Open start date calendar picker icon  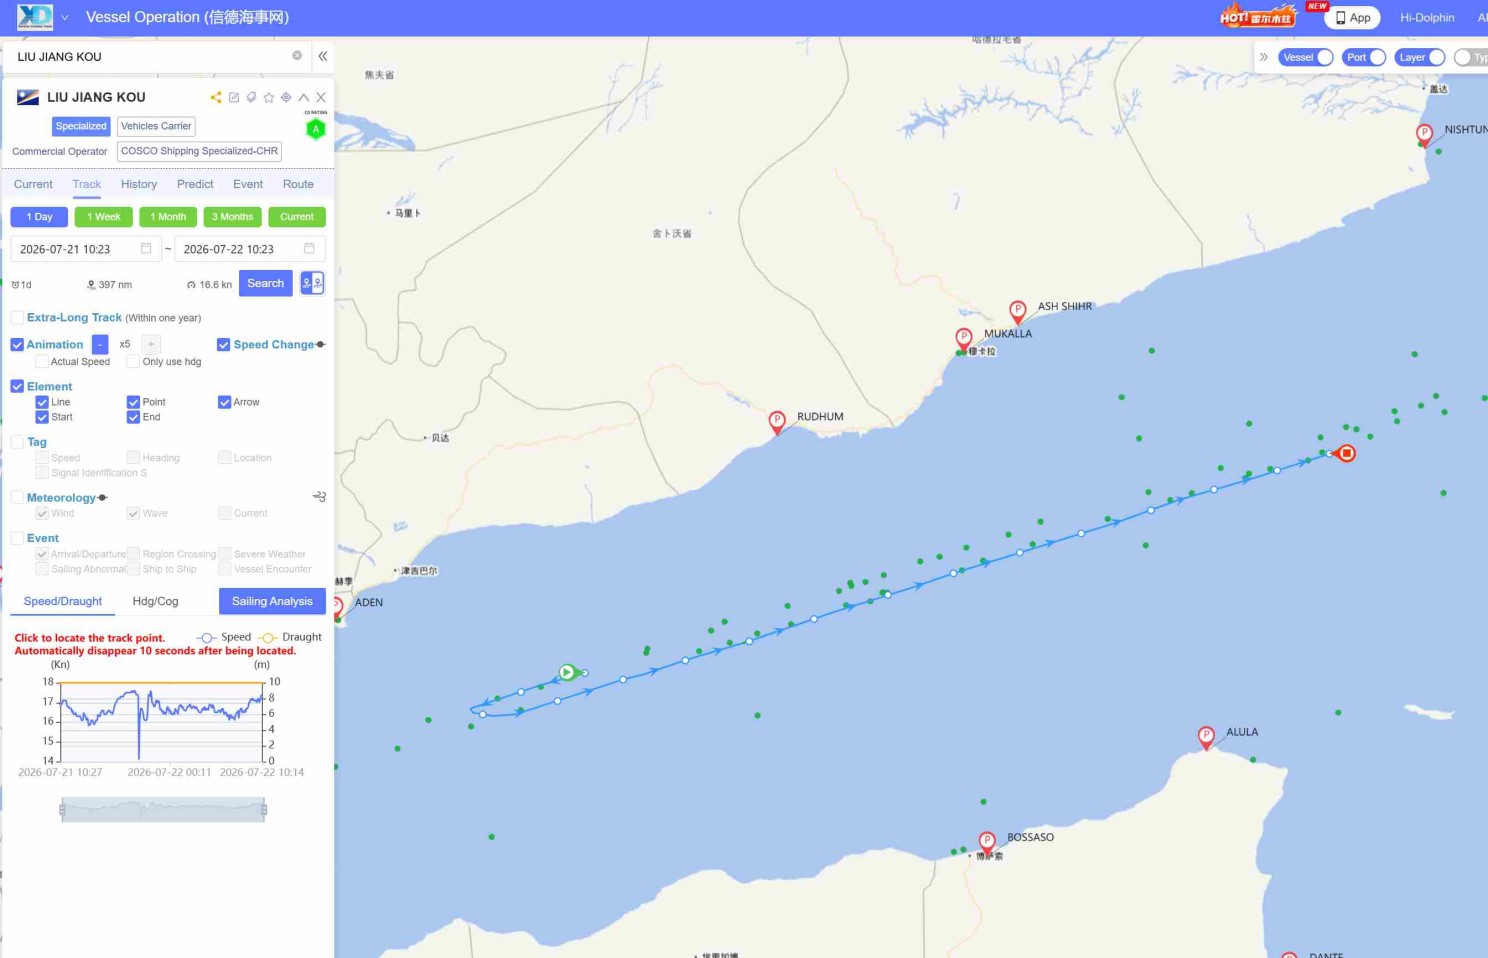coord(146,248)
